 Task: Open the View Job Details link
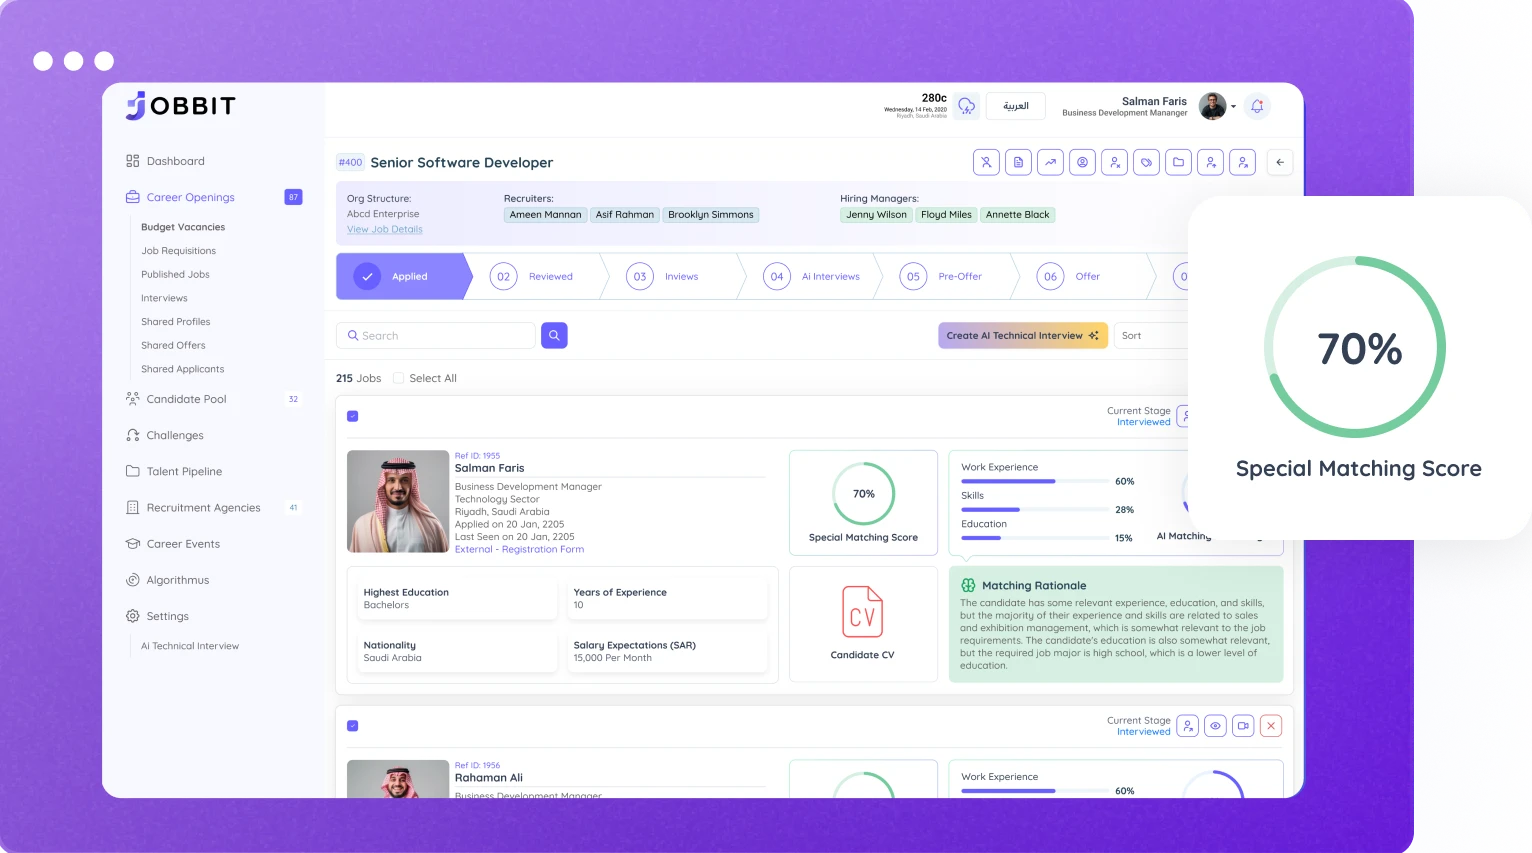point(384,229)
